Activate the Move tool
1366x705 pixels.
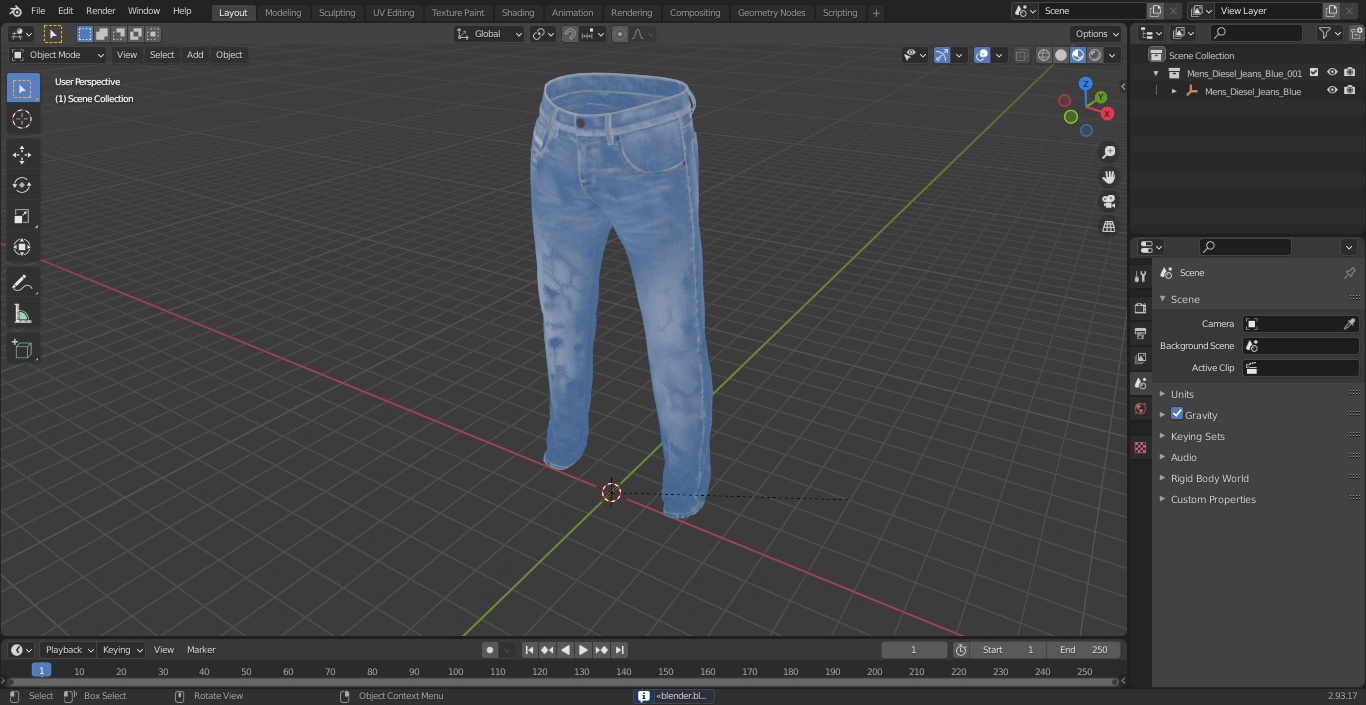pyautogui.click(x=22, y=154)
